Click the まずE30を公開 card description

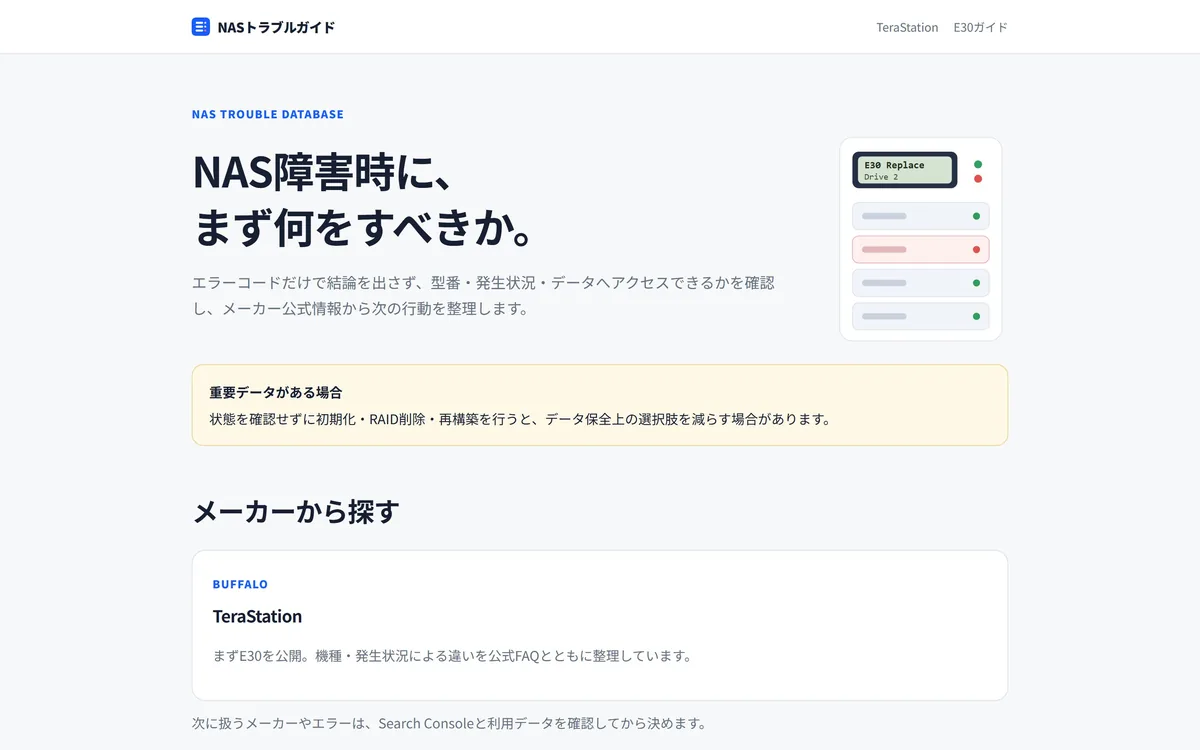[x=452, y=656]
